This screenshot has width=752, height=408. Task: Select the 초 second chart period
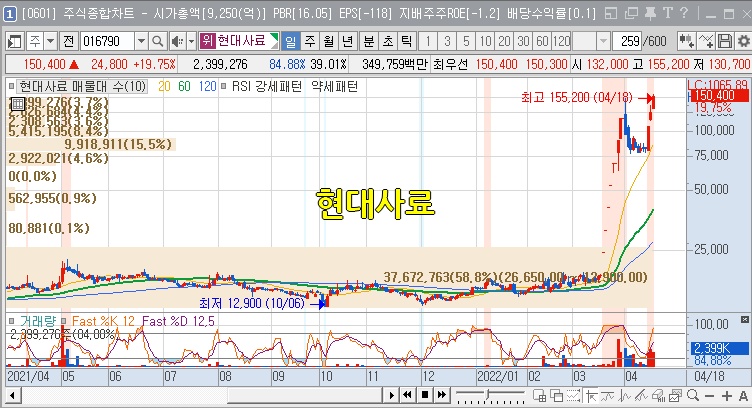pyautogui.click(x=388, y=41)
